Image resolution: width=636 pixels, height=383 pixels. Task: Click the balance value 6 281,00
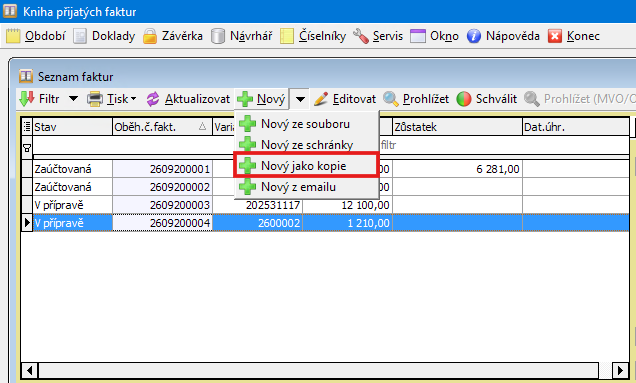pos(498,169)
